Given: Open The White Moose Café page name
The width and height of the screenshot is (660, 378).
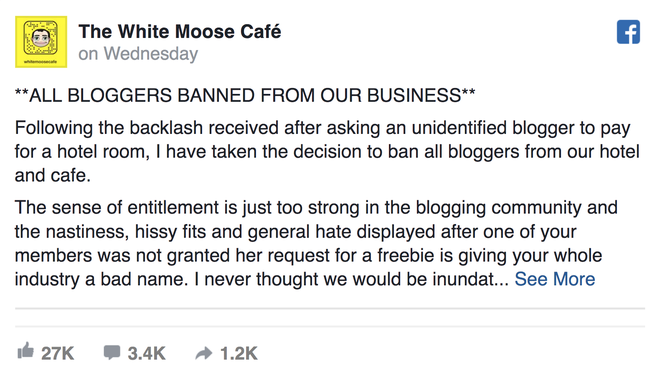Looking at the screenshot, I should (x=180, y=32).
